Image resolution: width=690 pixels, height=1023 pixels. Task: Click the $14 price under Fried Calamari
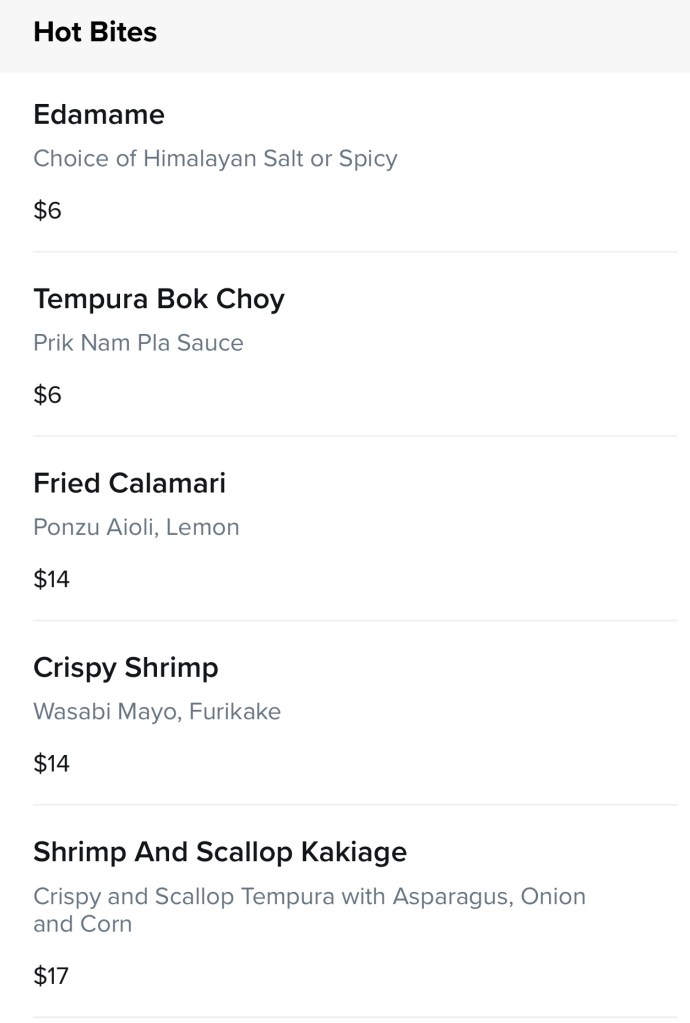click(51, 579)
